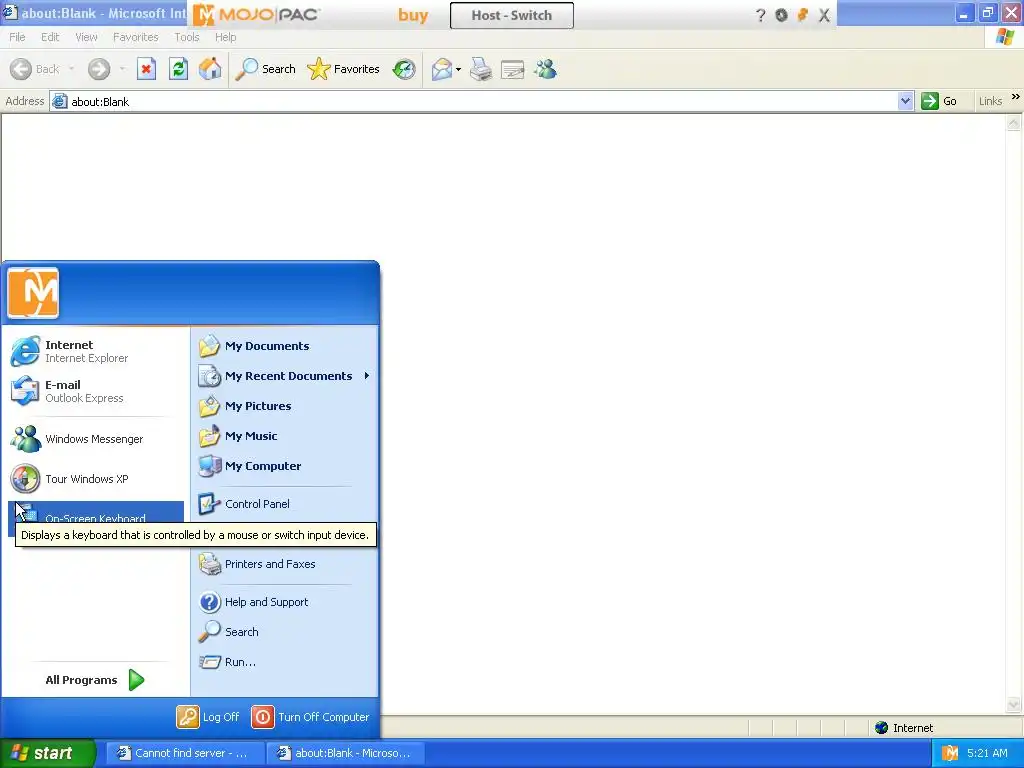1024x768 pixels.
Task: Open My Documents in the Start menu
Action: (284, 346)
